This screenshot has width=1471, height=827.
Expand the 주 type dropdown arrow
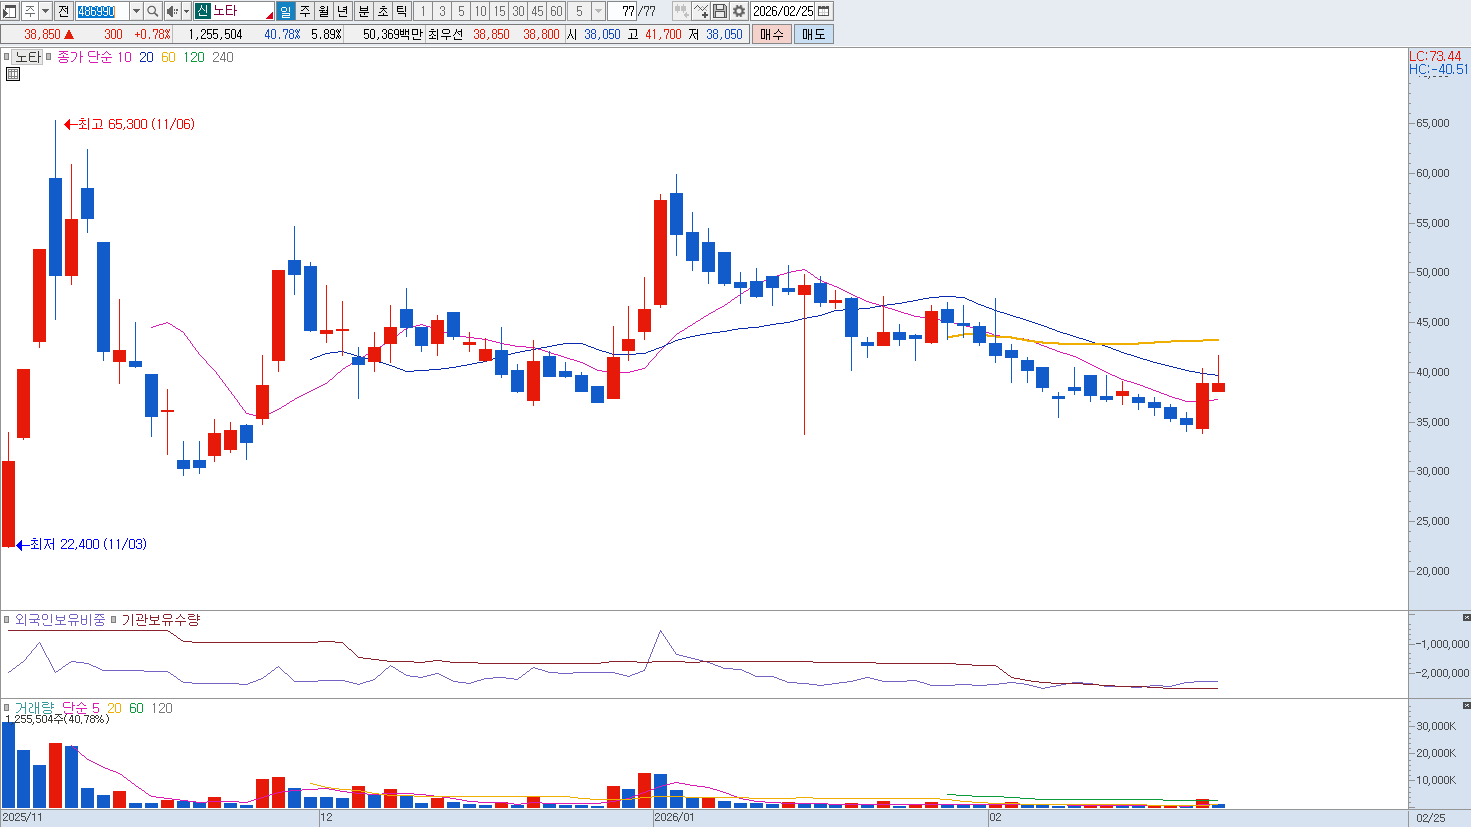pos(46,11)
